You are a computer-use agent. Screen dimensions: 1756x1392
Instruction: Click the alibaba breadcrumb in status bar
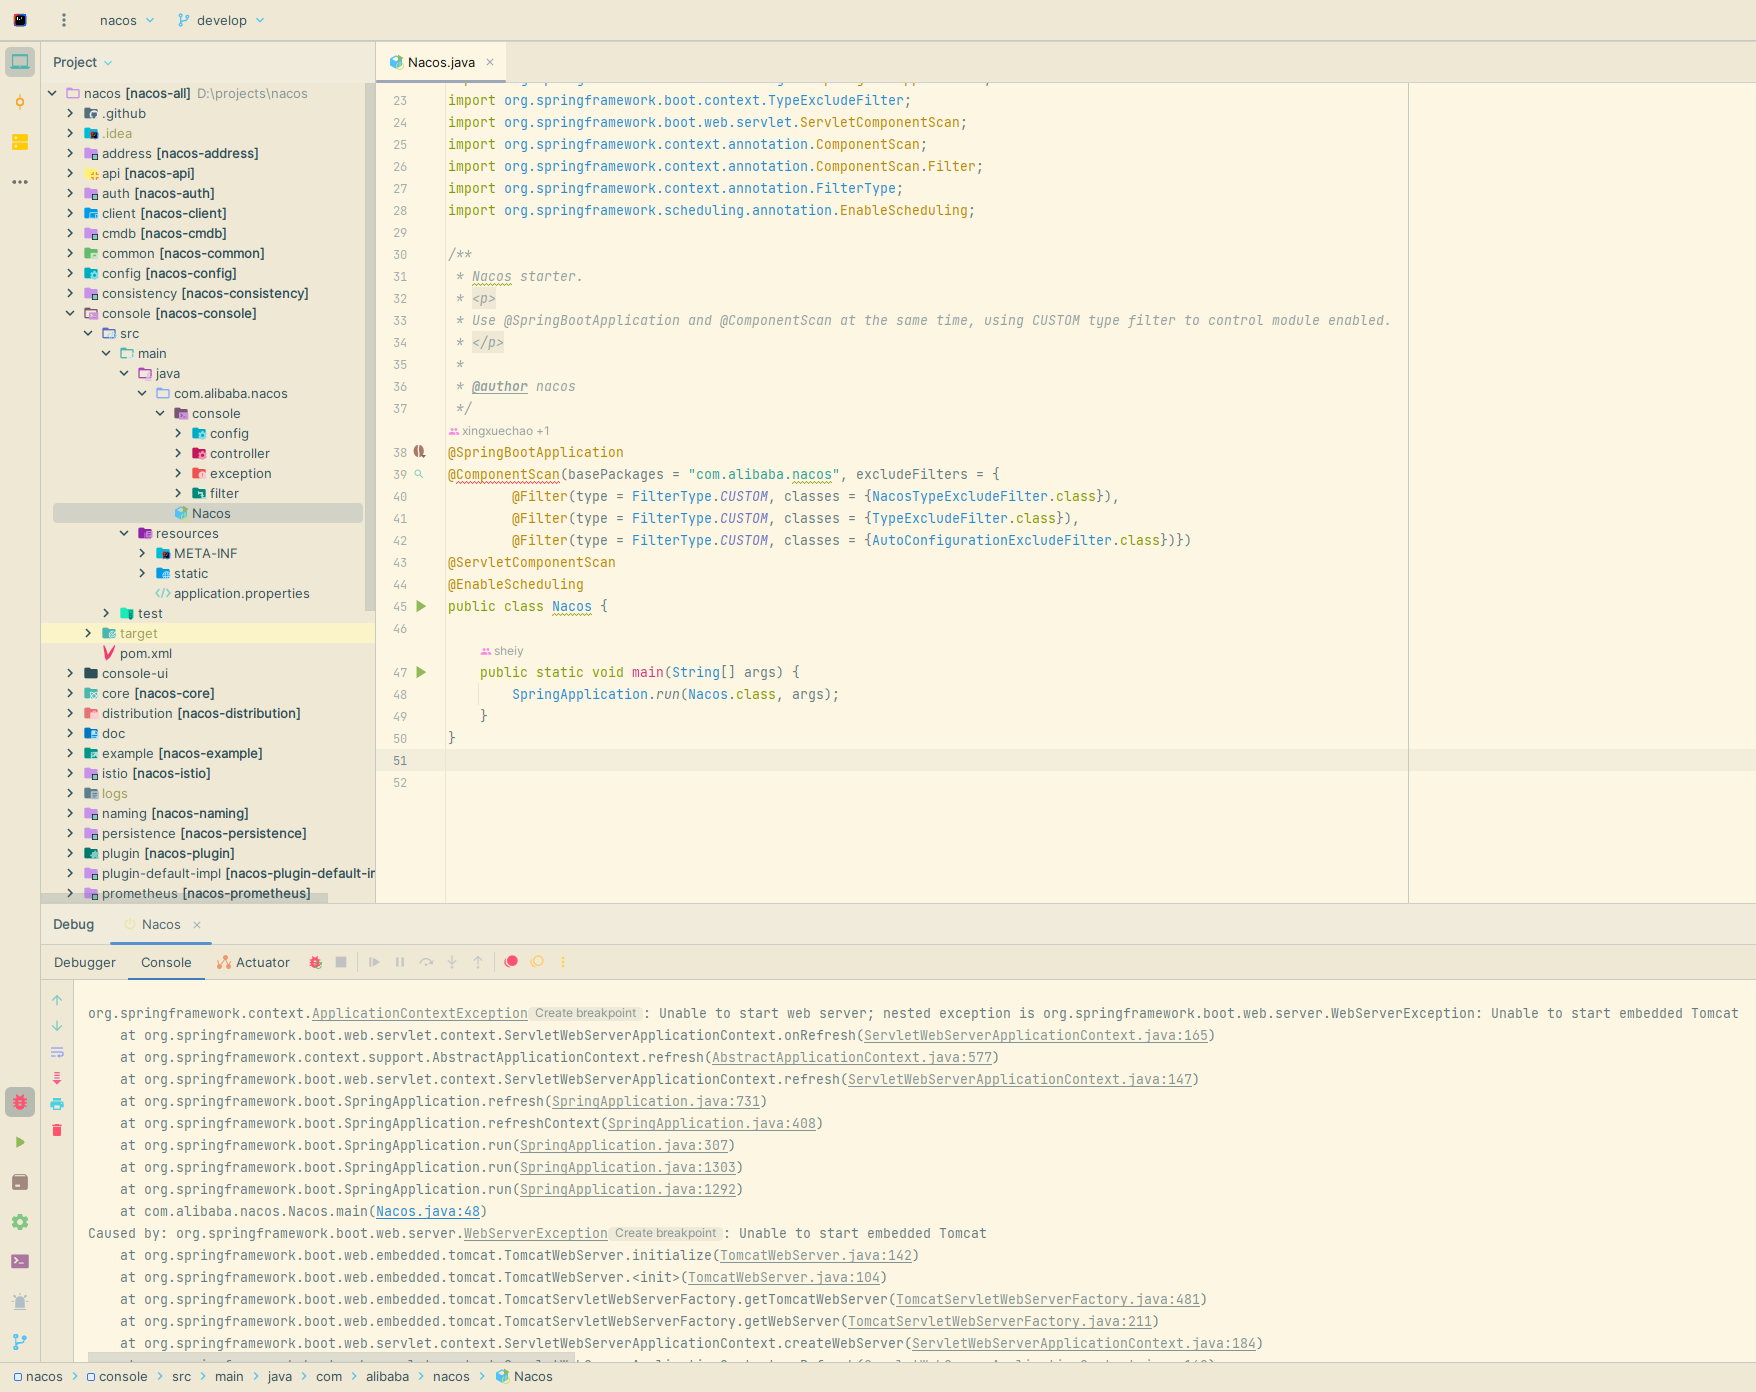coord(387,1377)
